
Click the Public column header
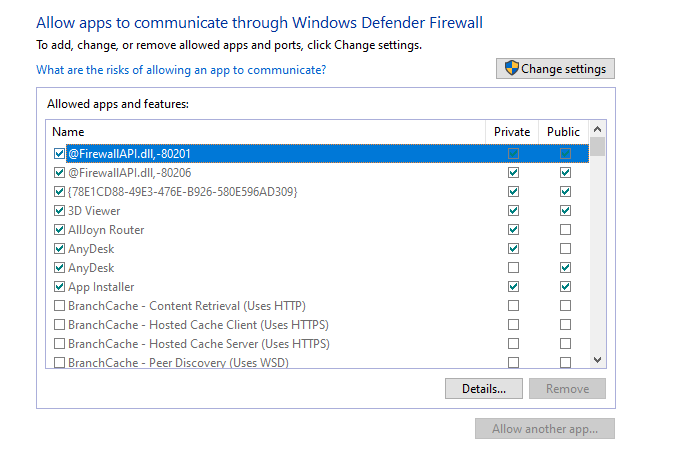click(564, 131)
